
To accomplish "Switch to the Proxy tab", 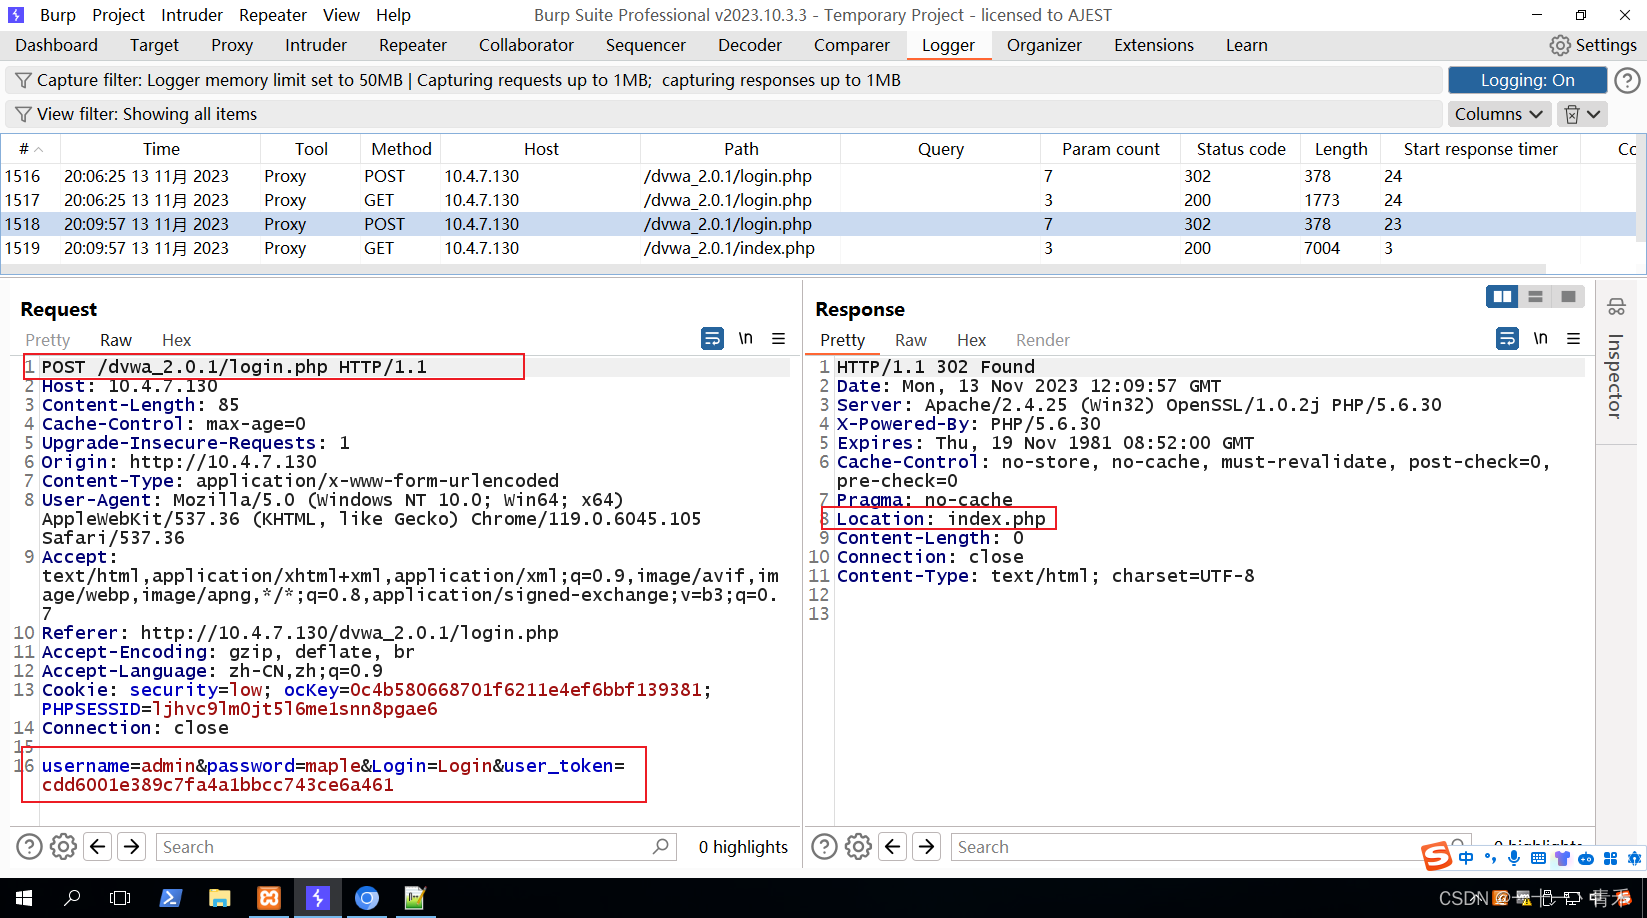I will 232,45.
